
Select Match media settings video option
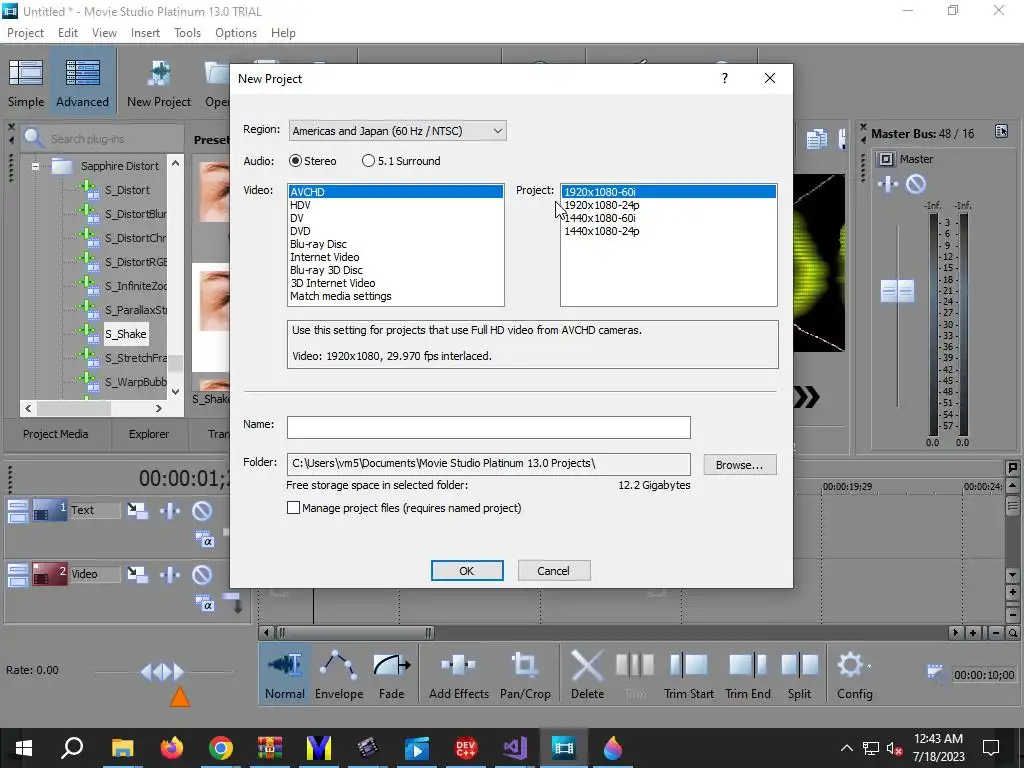(395, 296)
